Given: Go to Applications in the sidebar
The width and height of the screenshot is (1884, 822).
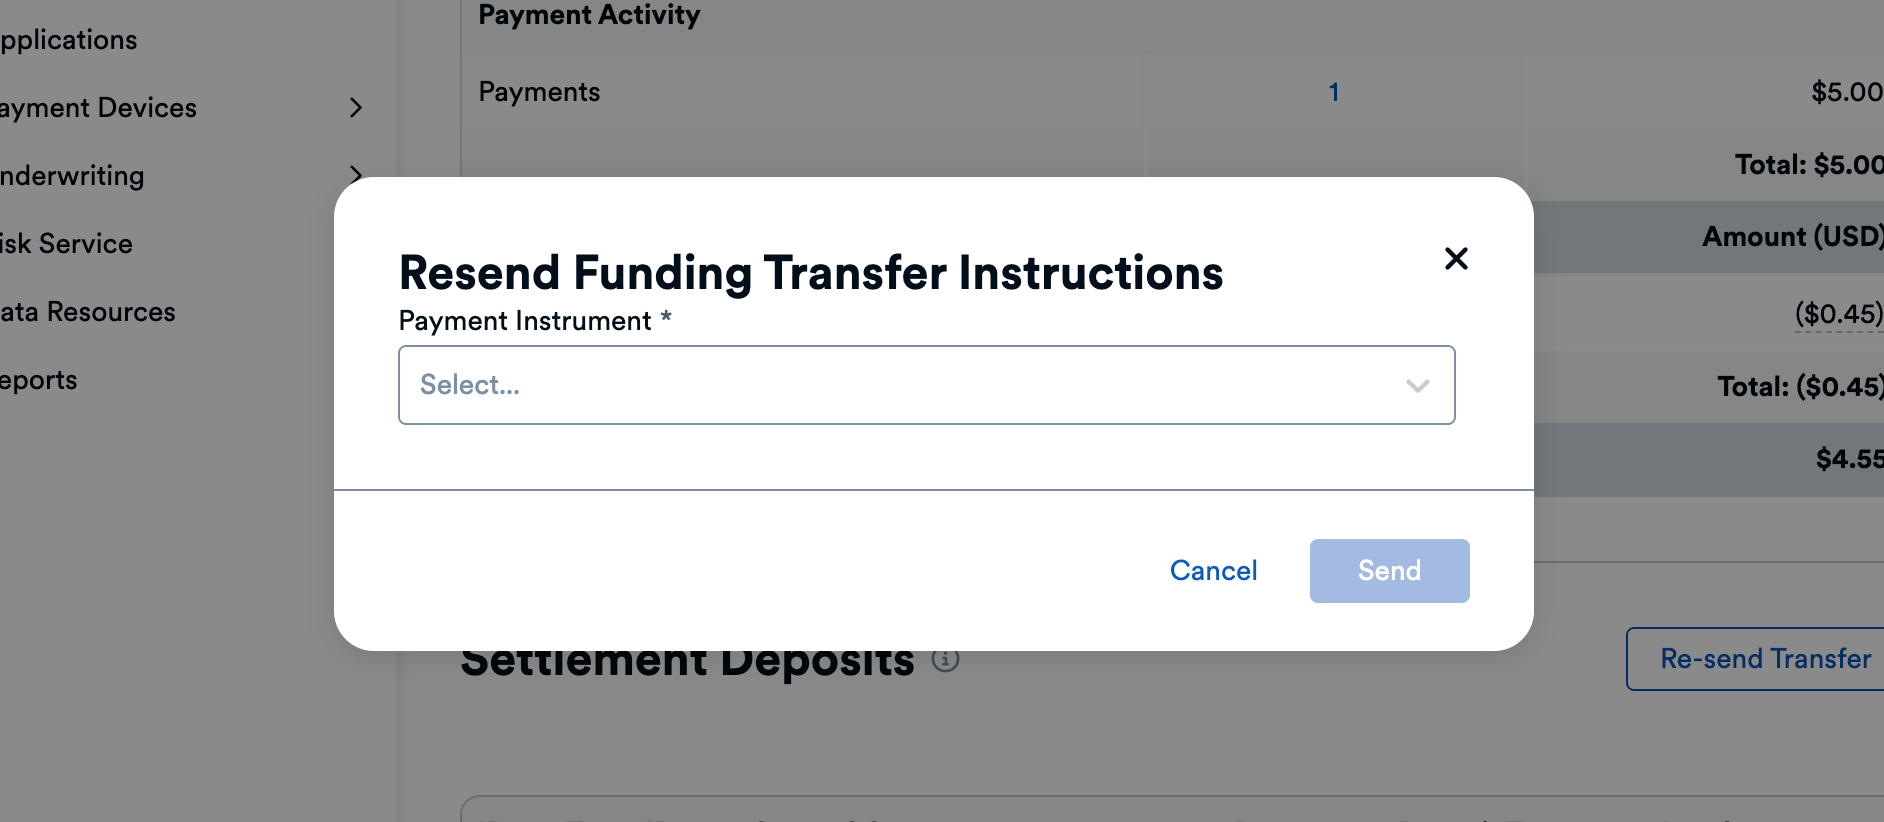Looking at the screenshot, I should coord(69,40).
